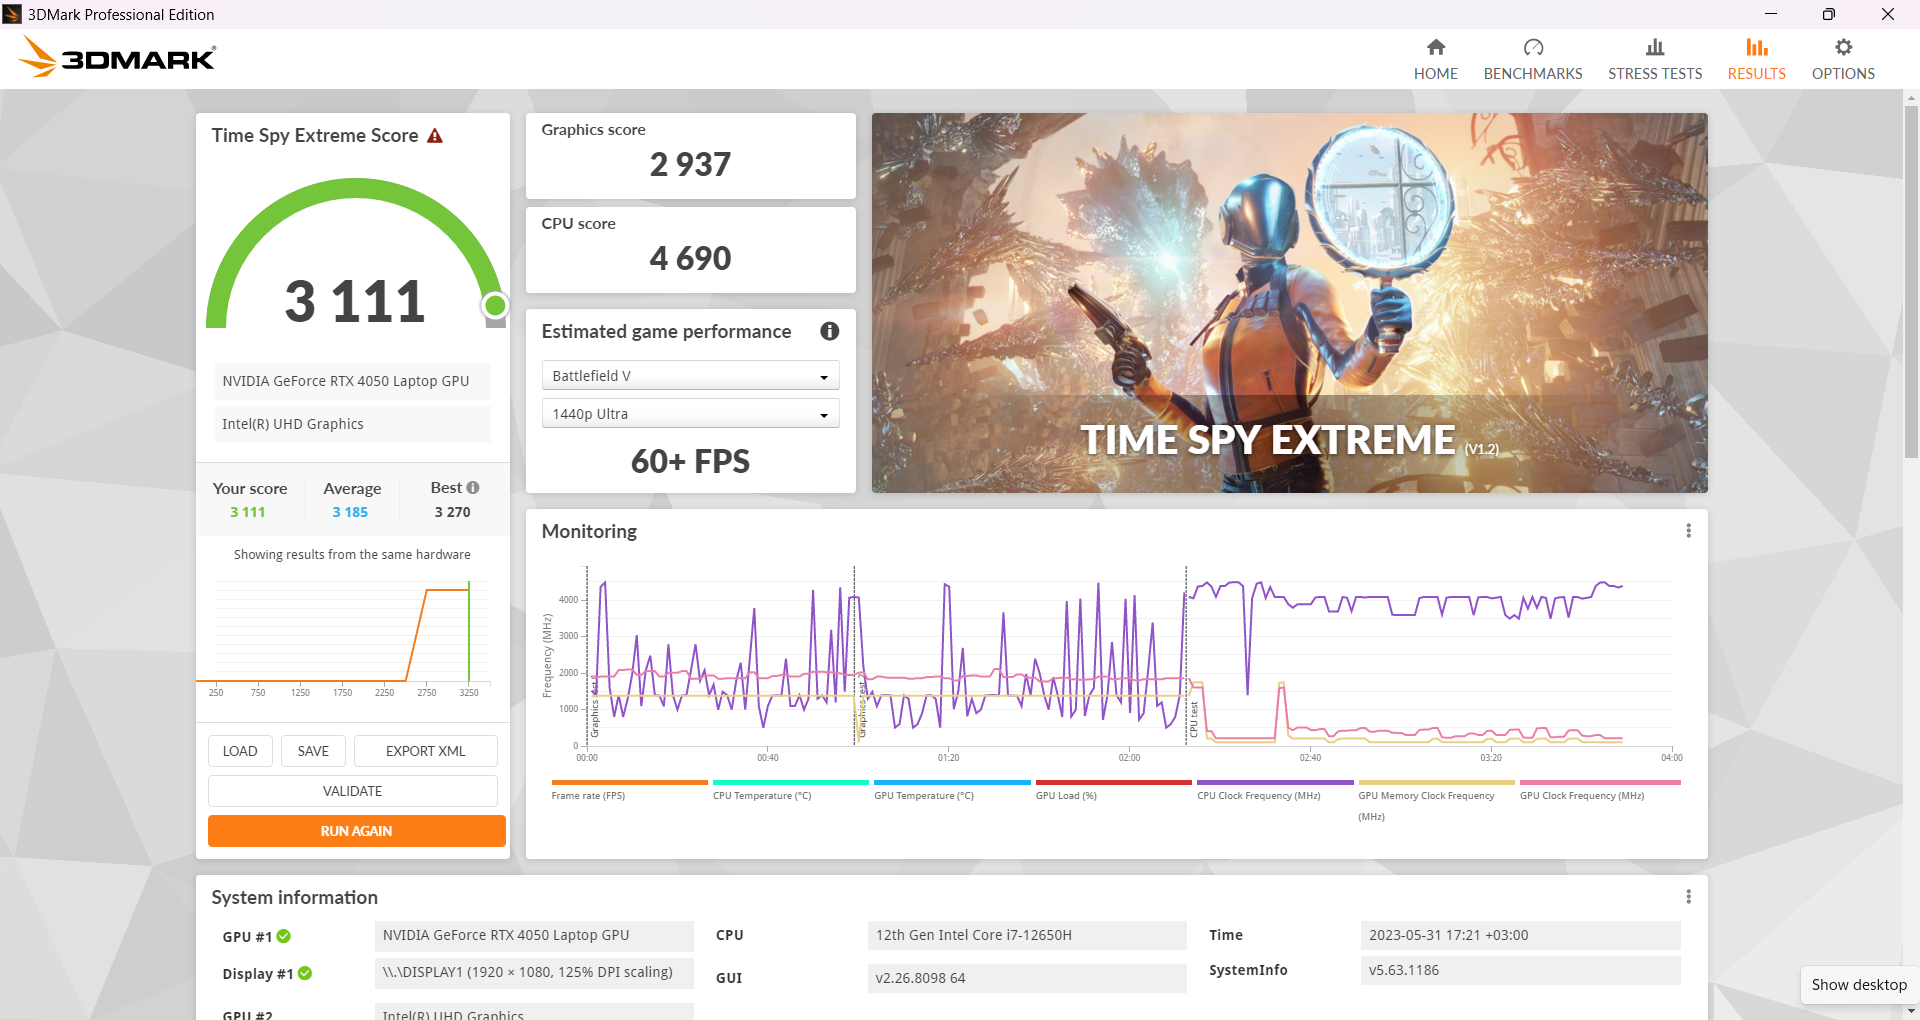Click the System information heading
The image size is (1920, 1020).
(295, 897)
